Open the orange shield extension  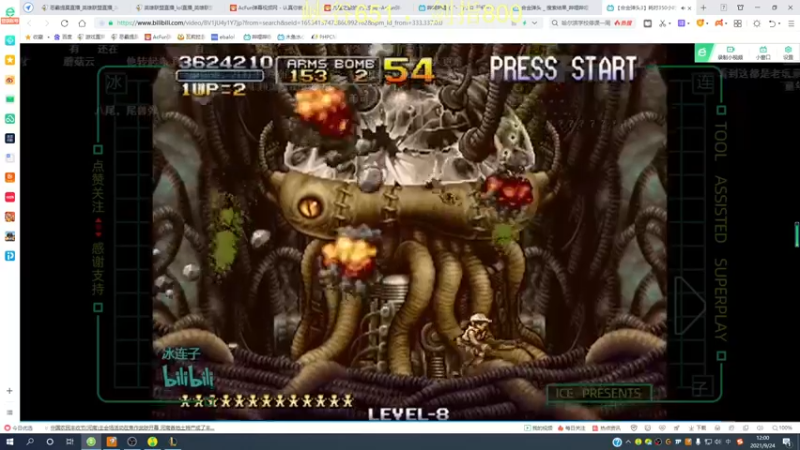pyautogui.click(x=700, y=23)
